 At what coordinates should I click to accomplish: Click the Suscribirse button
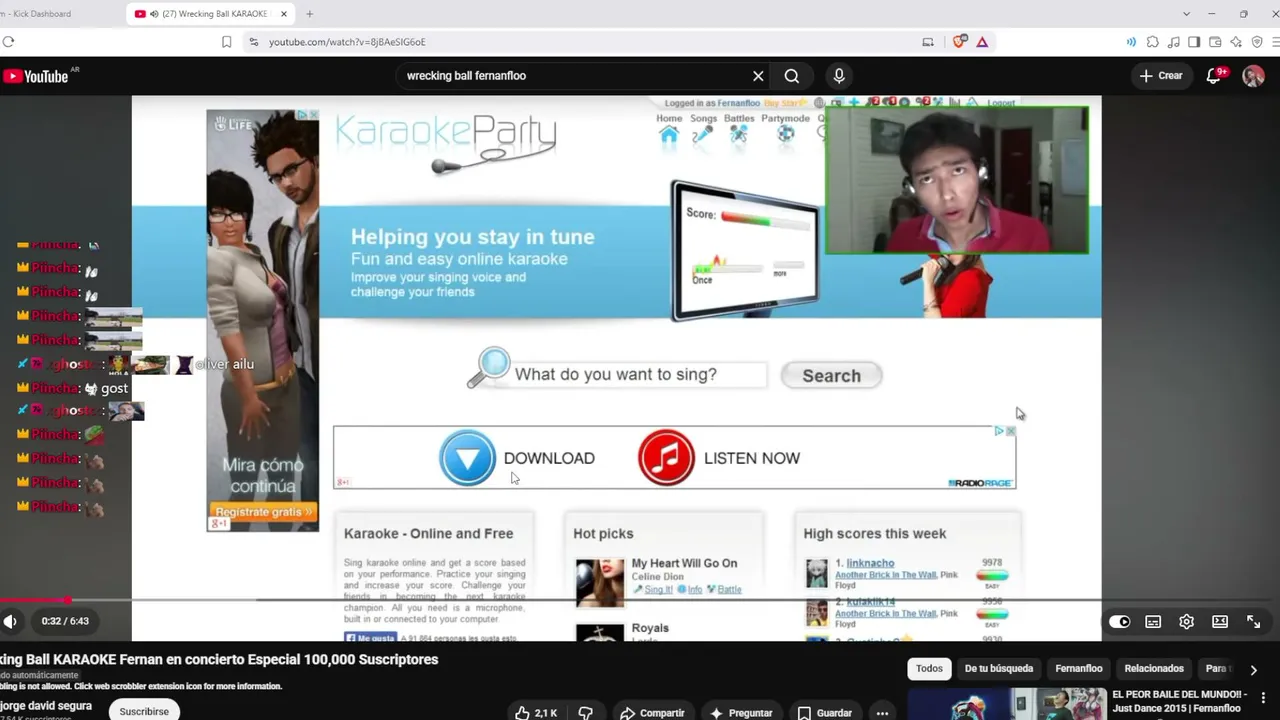[144, 711]
